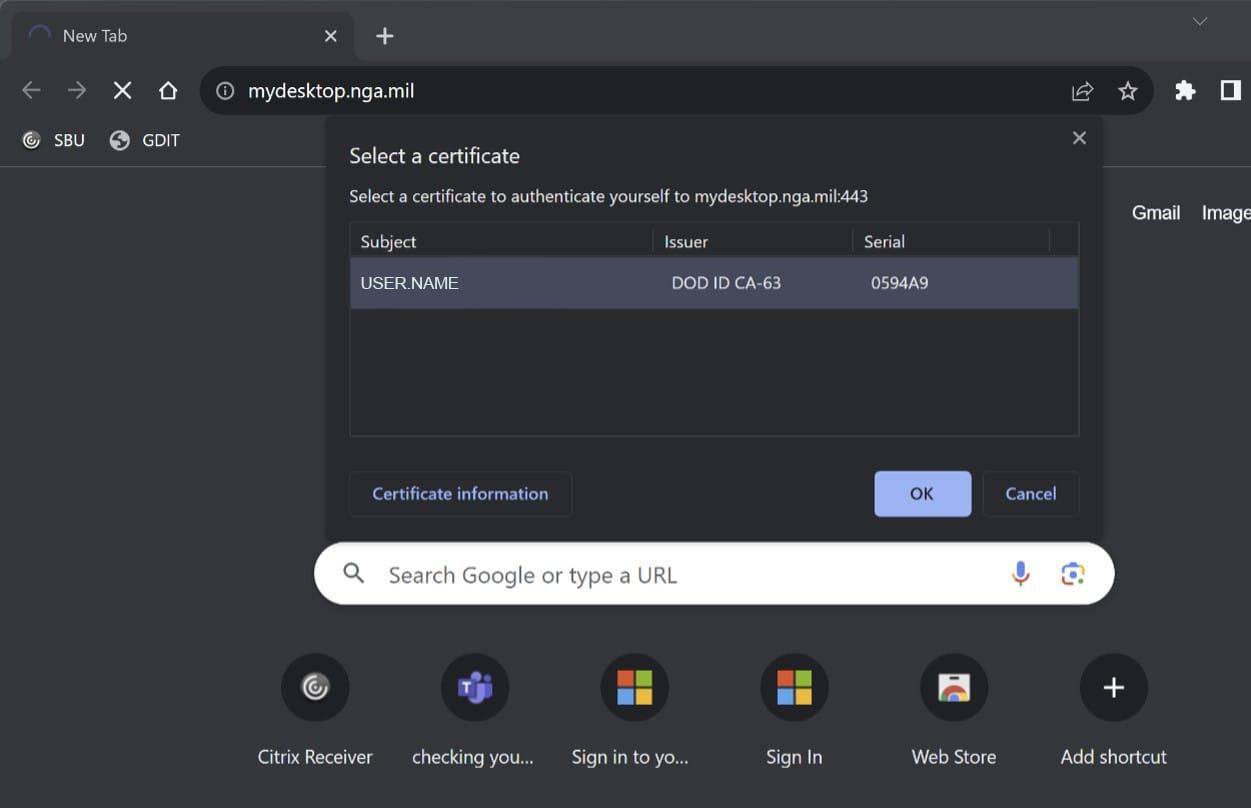View site information icon in address bar

pos(226,91)
